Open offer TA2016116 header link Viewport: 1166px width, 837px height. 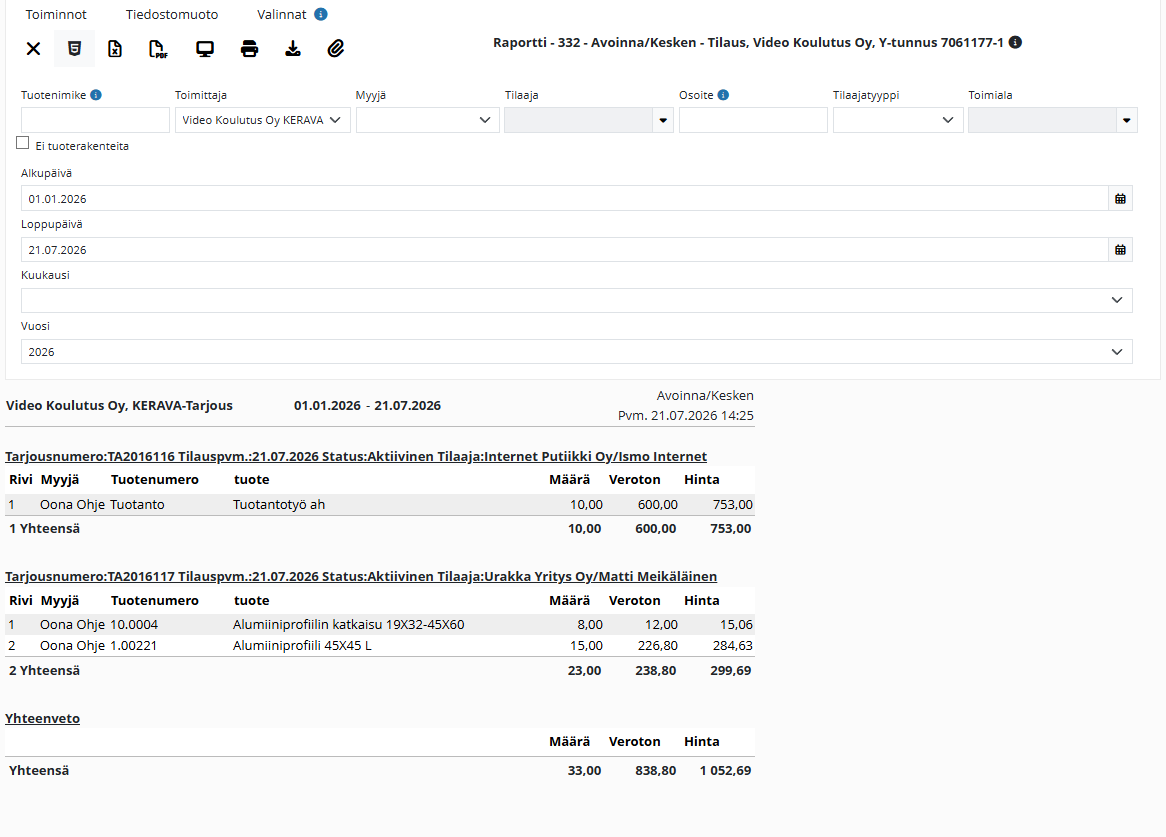[355, 456]
